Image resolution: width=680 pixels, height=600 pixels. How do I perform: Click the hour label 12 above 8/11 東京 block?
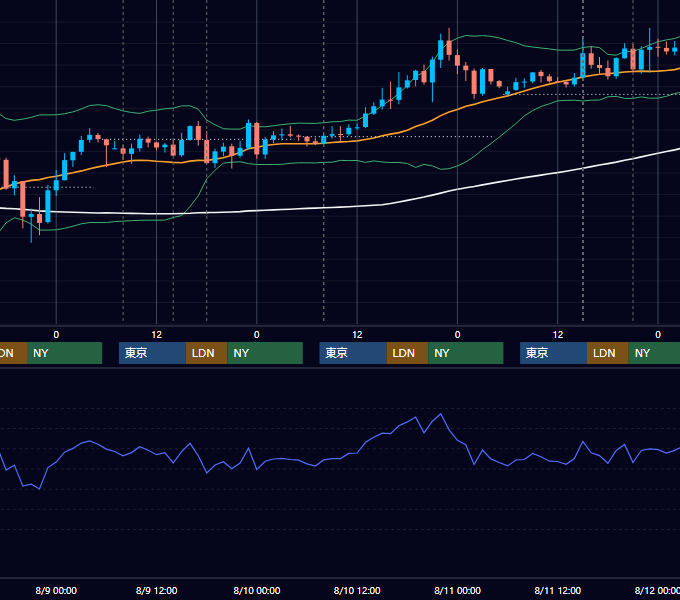[557, 335]
